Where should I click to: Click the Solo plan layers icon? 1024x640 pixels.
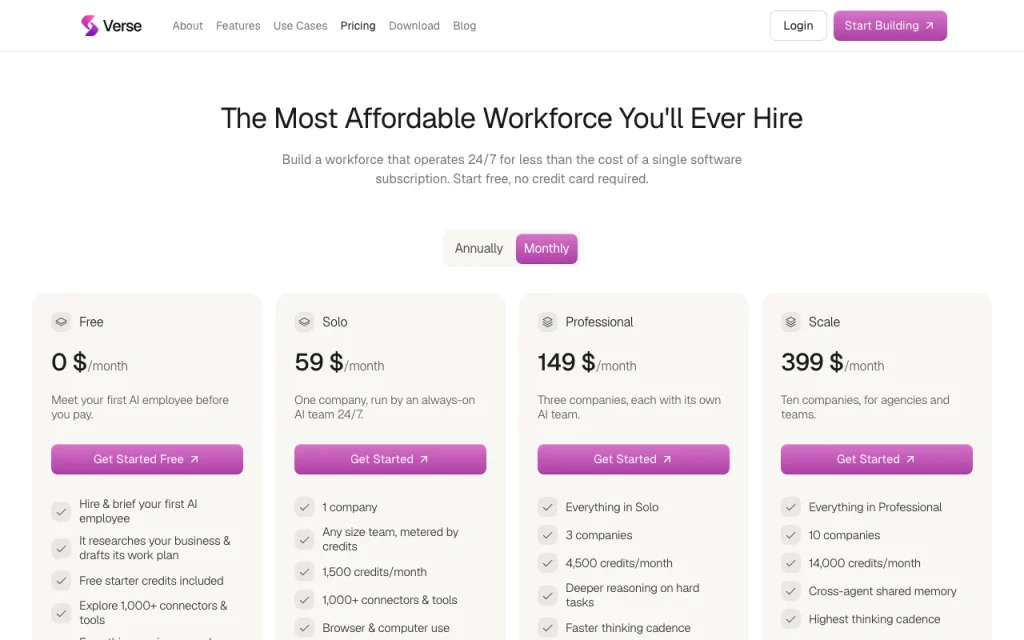tap(304, 322)
